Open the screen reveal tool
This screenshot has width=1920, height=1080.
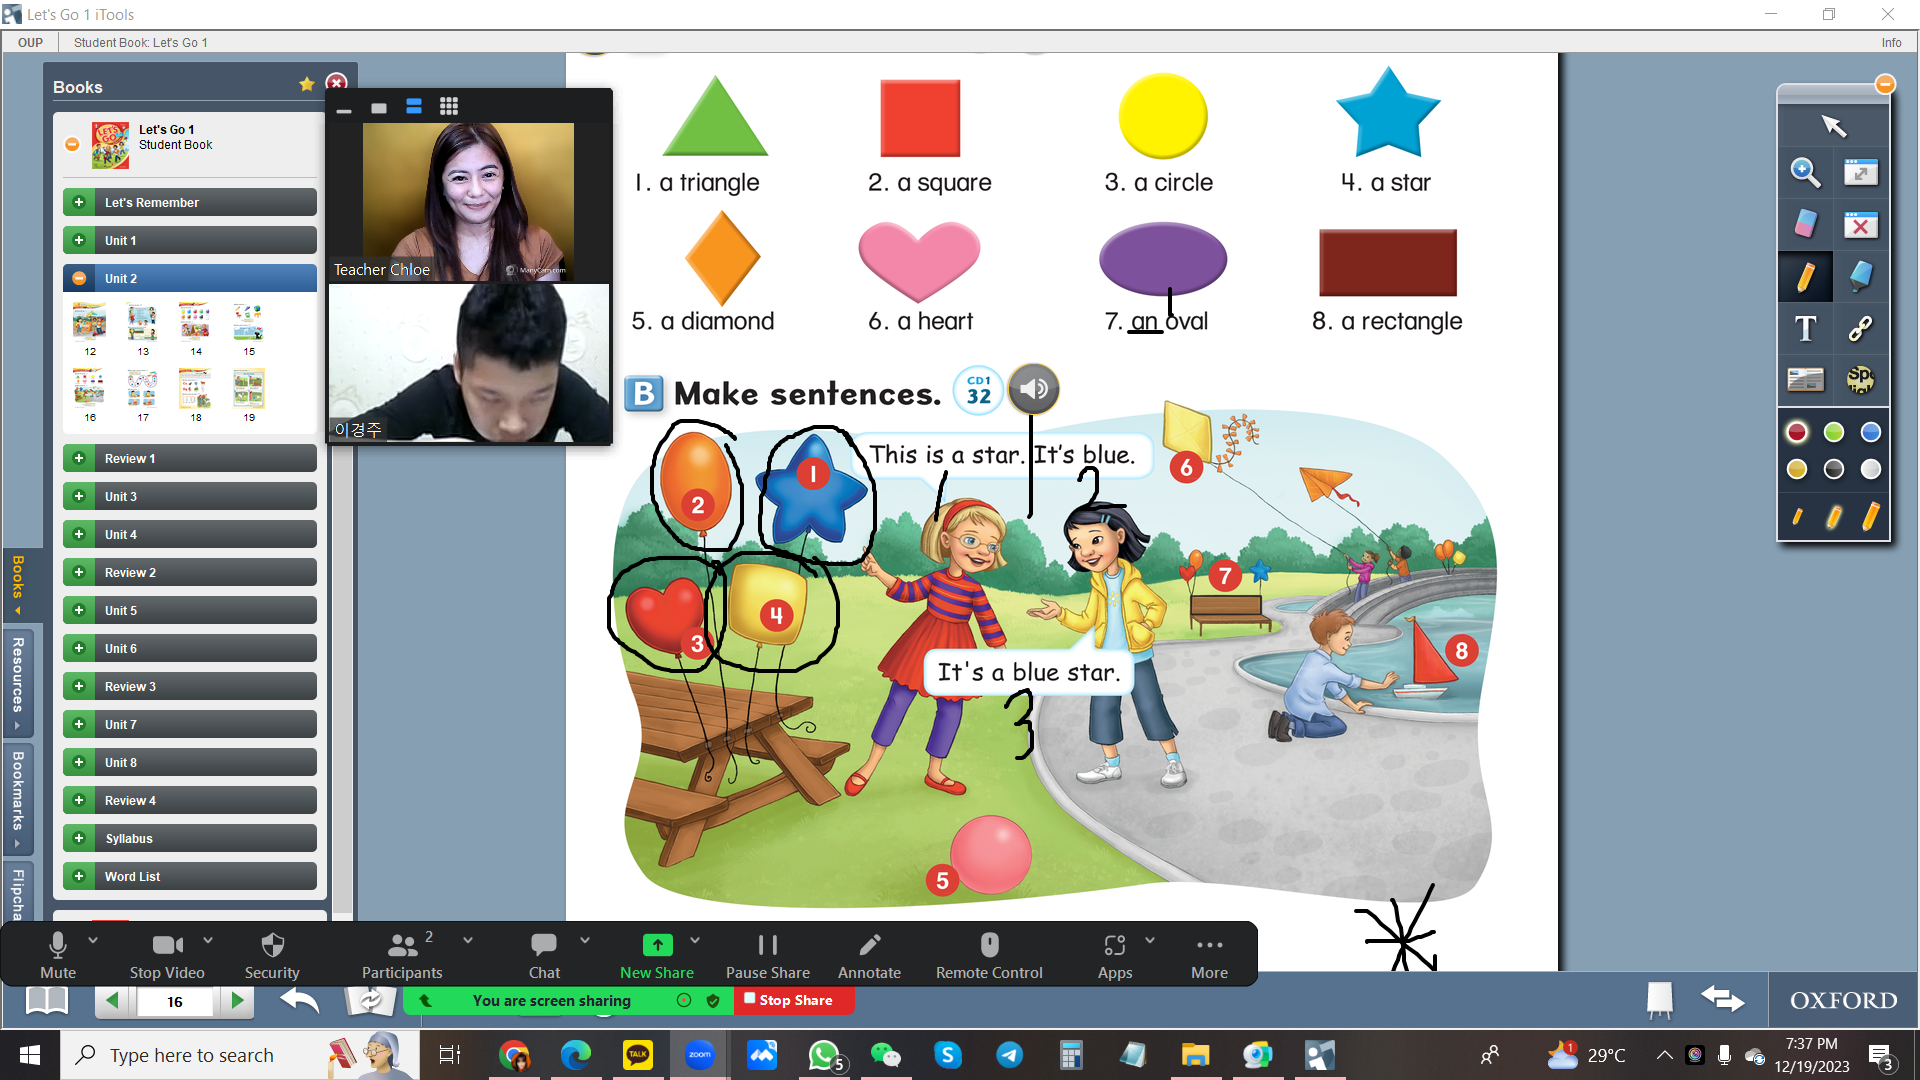[1805, 379]
